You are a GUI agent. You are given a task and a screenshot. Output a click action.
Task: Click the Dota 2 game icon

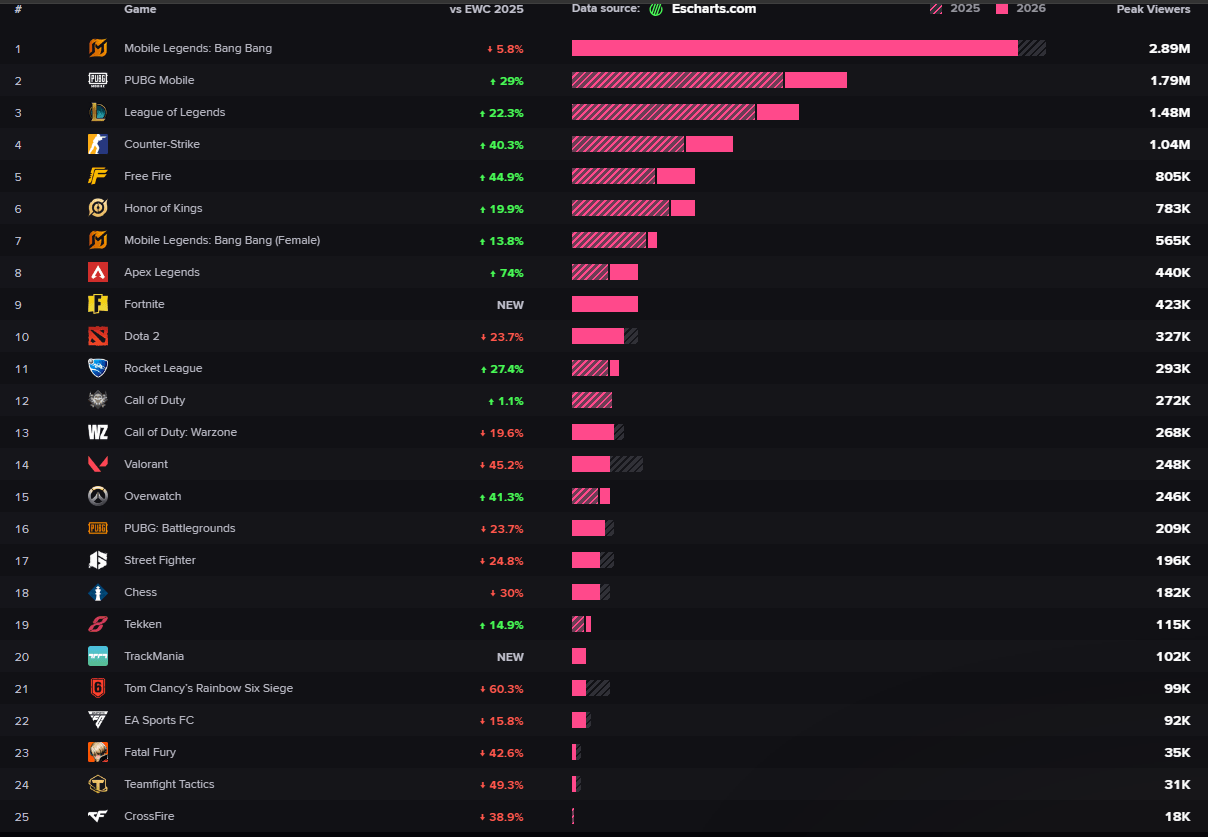click(98, 336)
